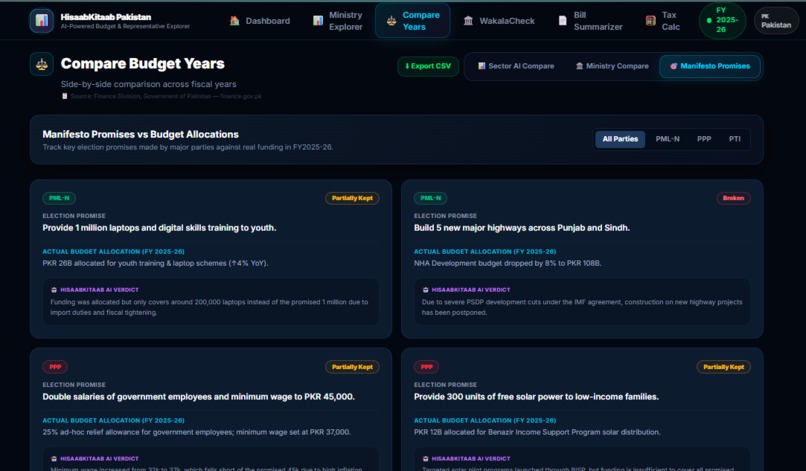Viewport: 806px width, 471px height.
Task: Click PPP tag on salaries promise card
Action: pyautogui.click(x=55, y=367)
